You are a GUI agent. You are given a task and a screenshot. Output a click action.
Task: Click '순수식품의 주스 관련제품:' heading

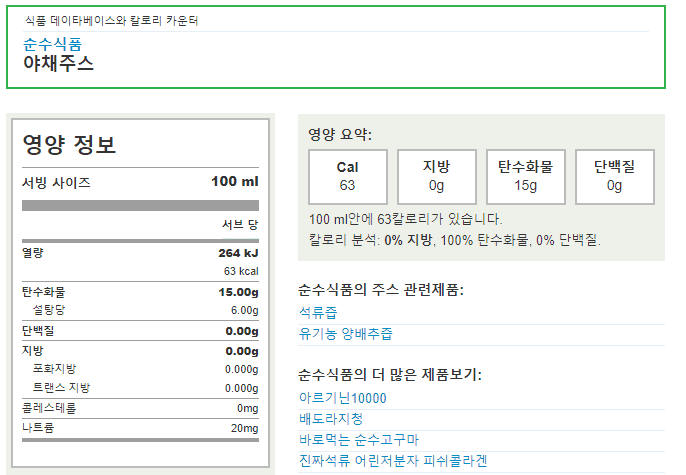coord(381,290)
